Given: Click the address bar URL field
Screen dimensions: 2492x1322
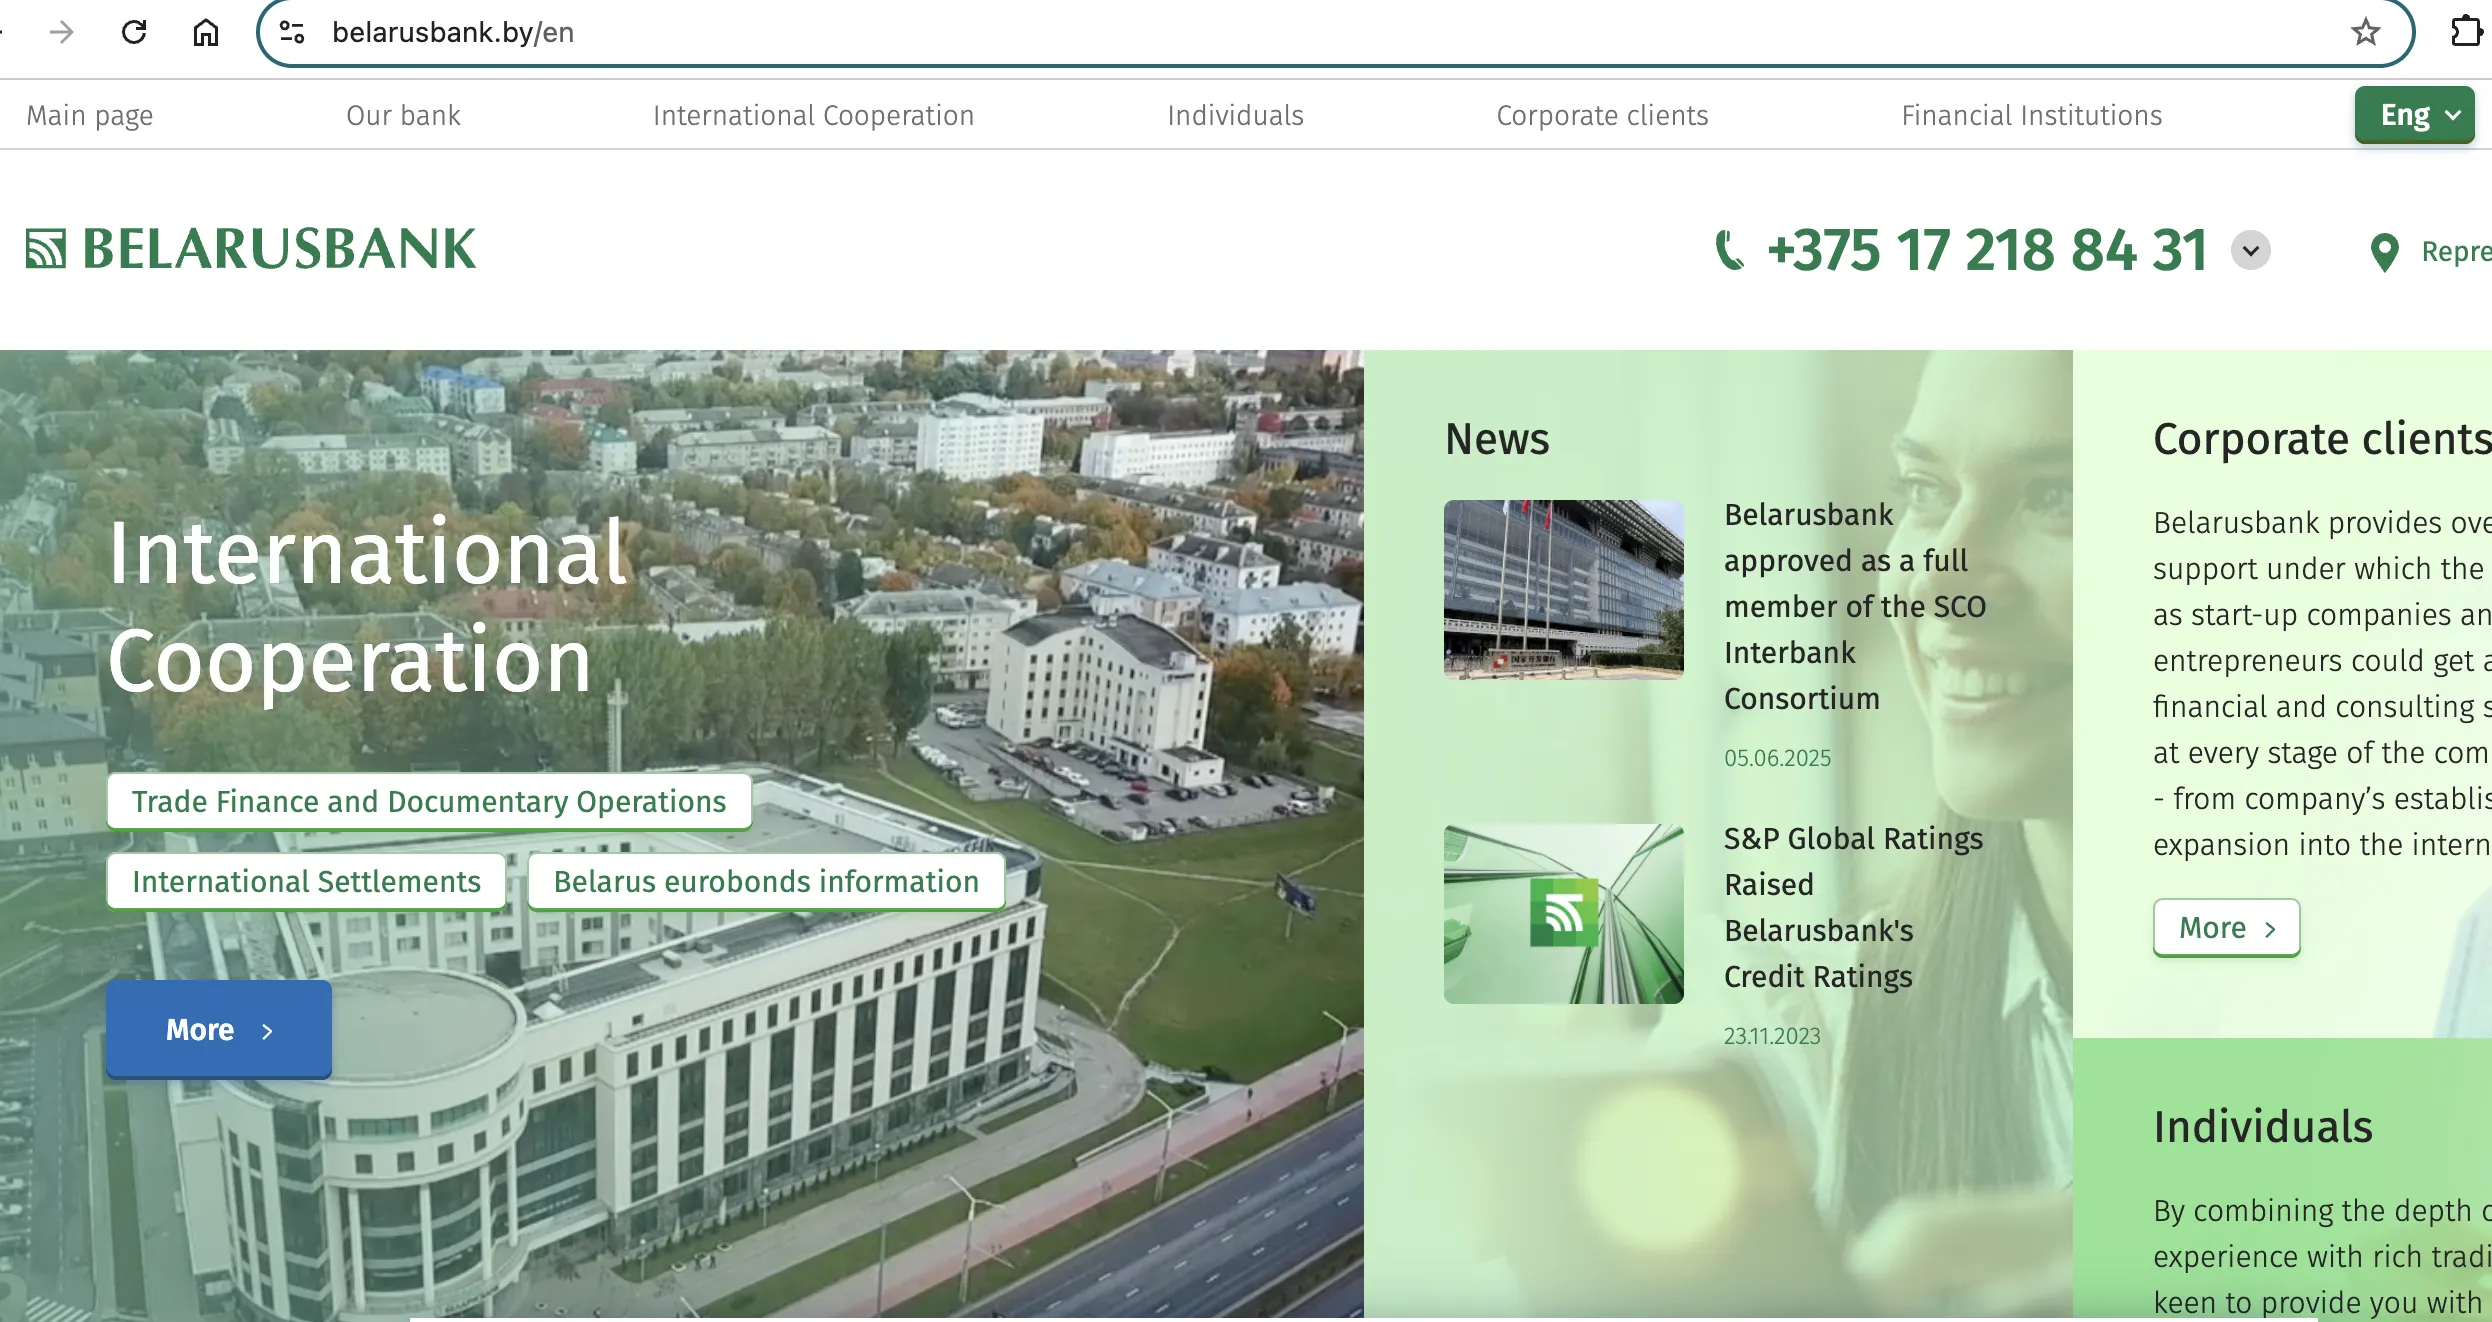Looking at the screenshot, I should (x=1335, y=32).
